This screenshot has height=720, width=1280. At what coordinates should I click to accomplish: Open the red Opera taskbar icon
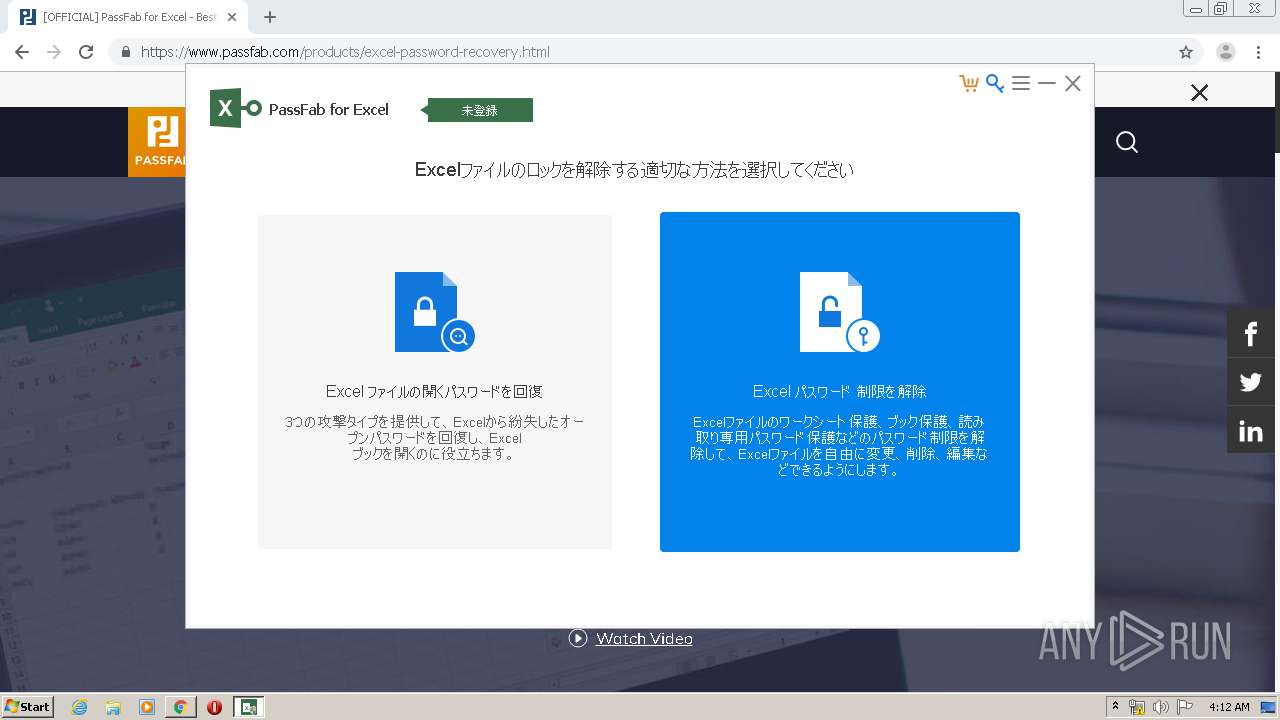pos(214,707)
